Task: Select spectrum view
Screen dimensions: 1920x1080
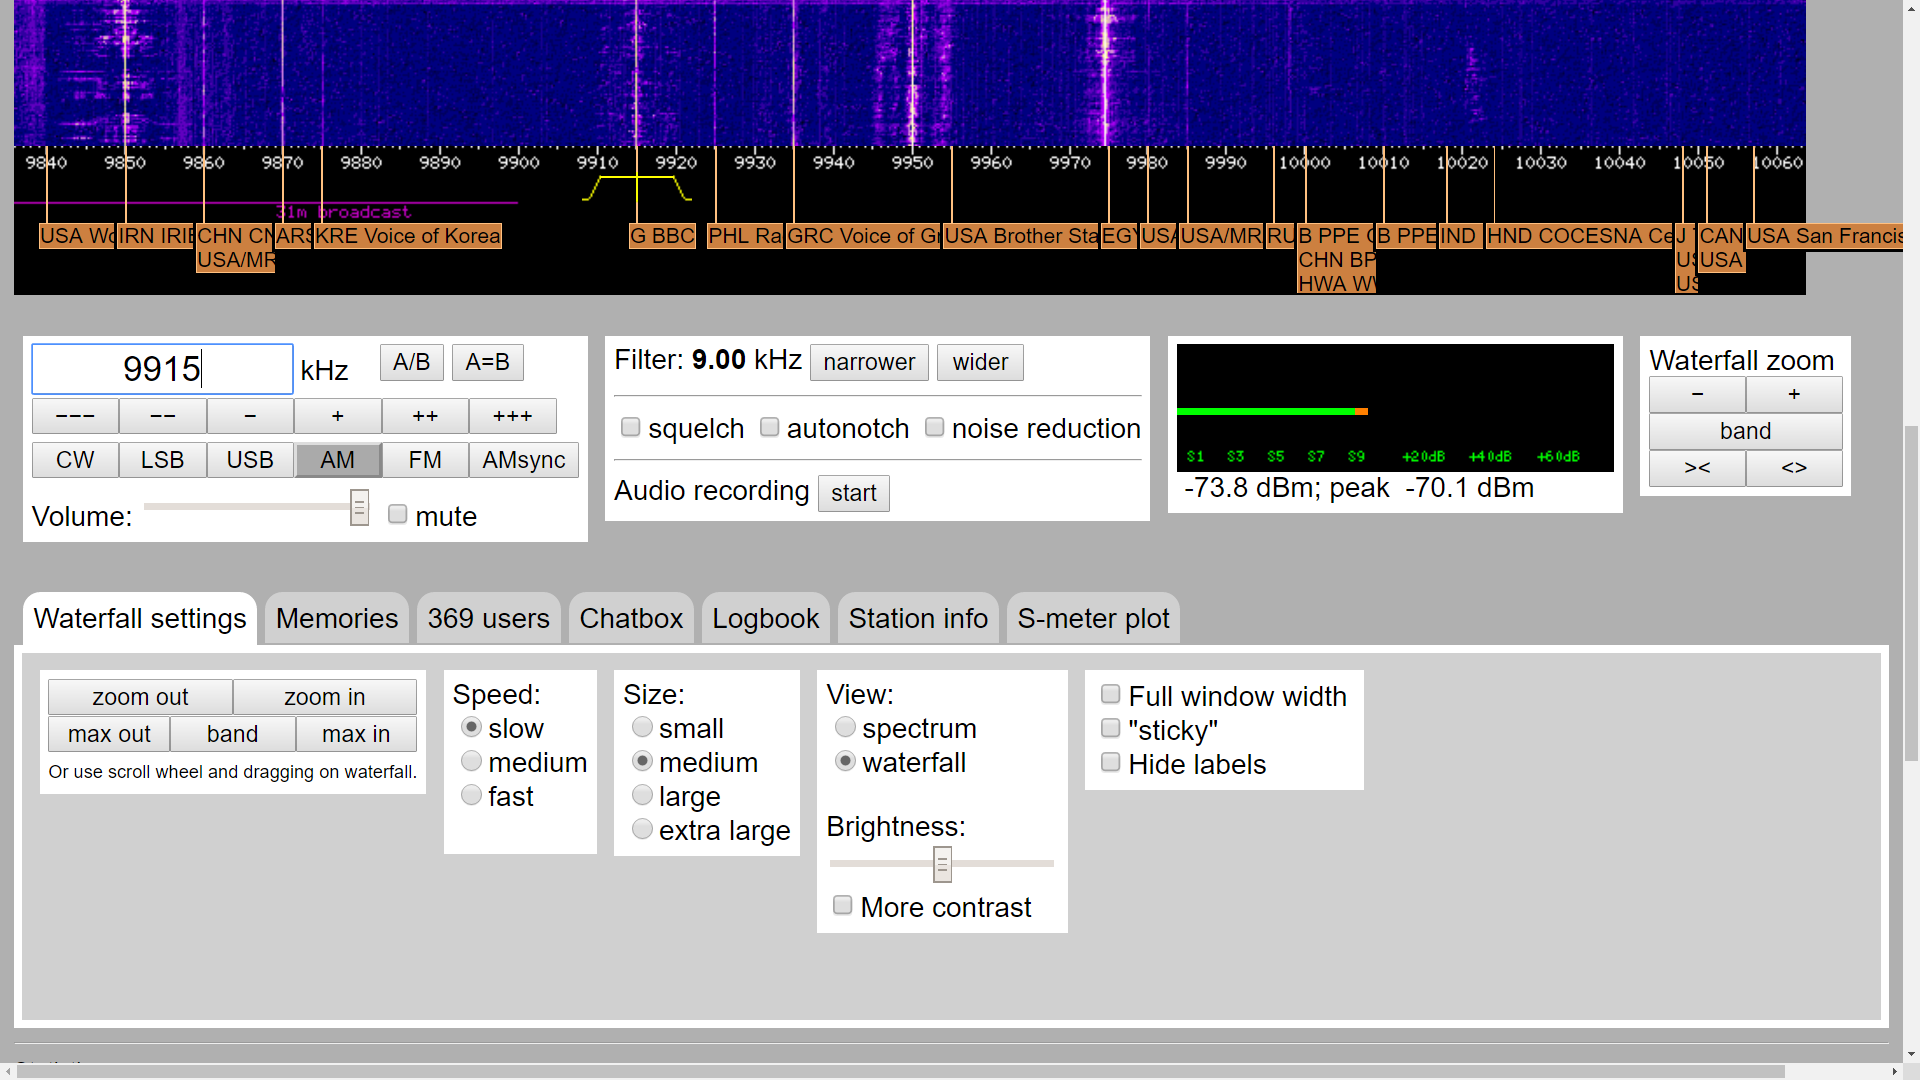Action: click(x=846, y=727)
